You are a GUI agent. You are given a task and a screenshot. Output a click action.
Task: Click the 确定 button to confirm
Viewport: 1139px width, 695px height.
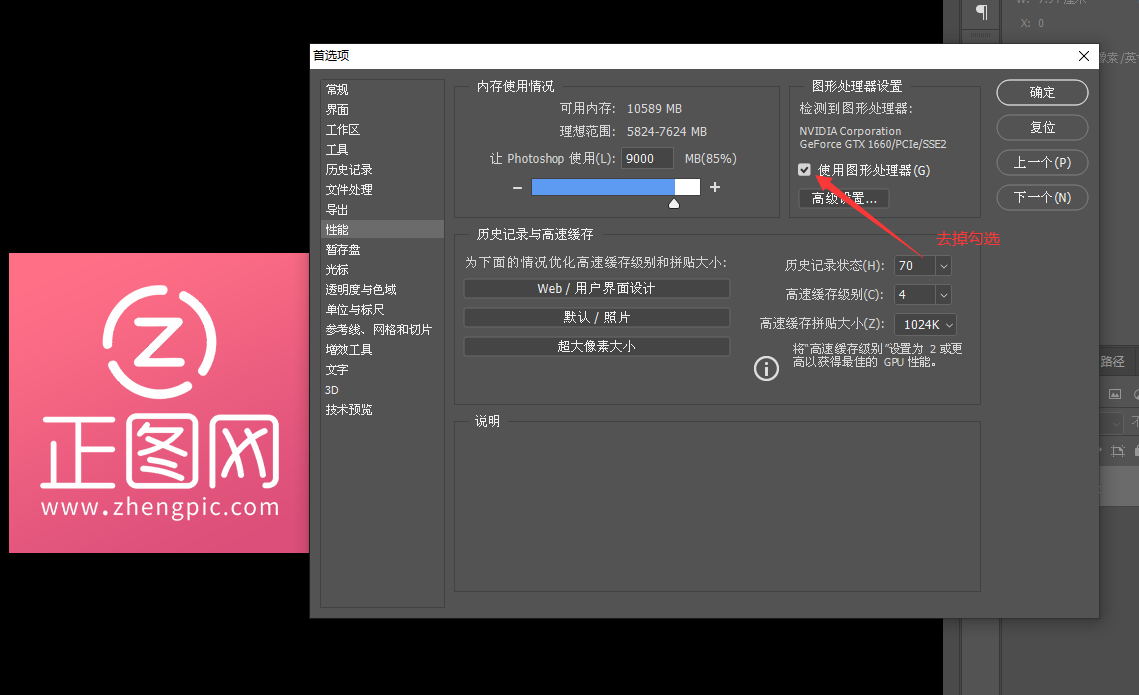coord(1042,92)
